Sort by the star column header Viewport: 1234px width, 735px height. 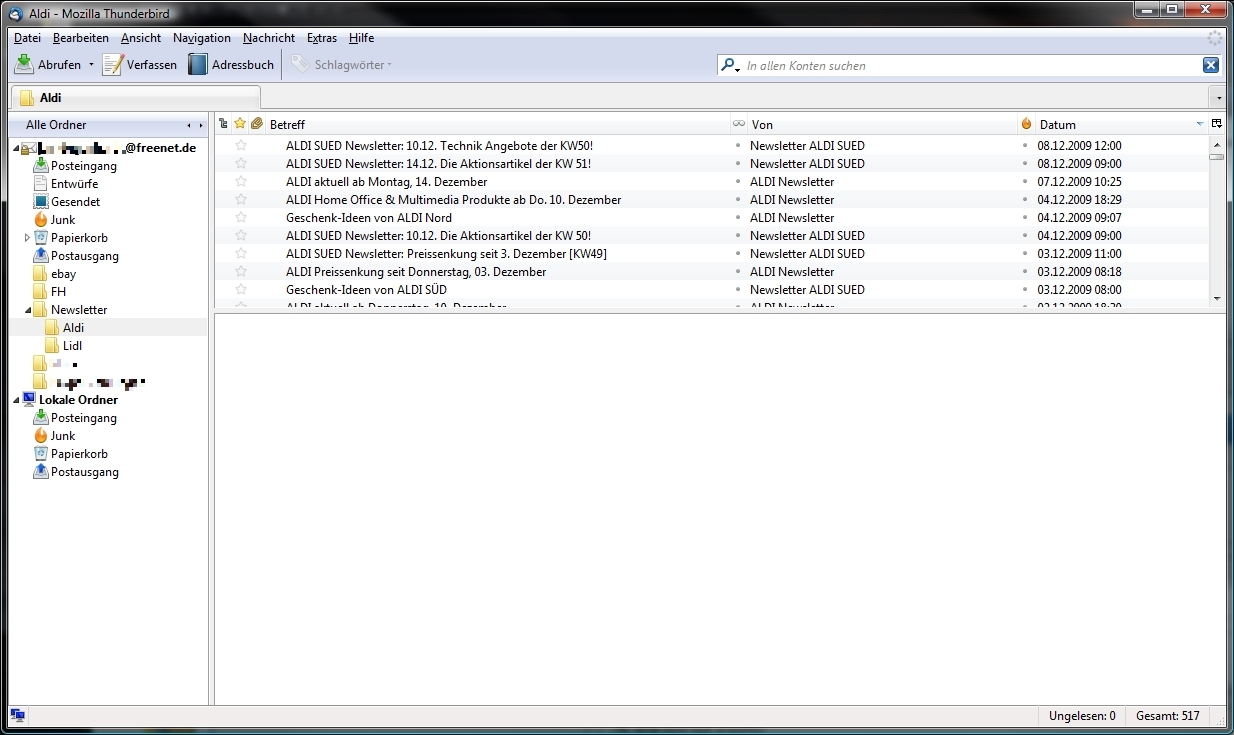pos(240,124)
